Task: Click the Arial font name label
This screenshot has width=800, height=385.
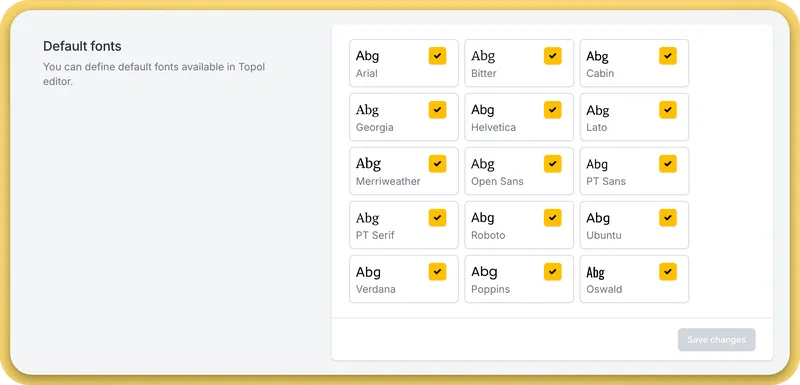Action: tap(366, 73)
